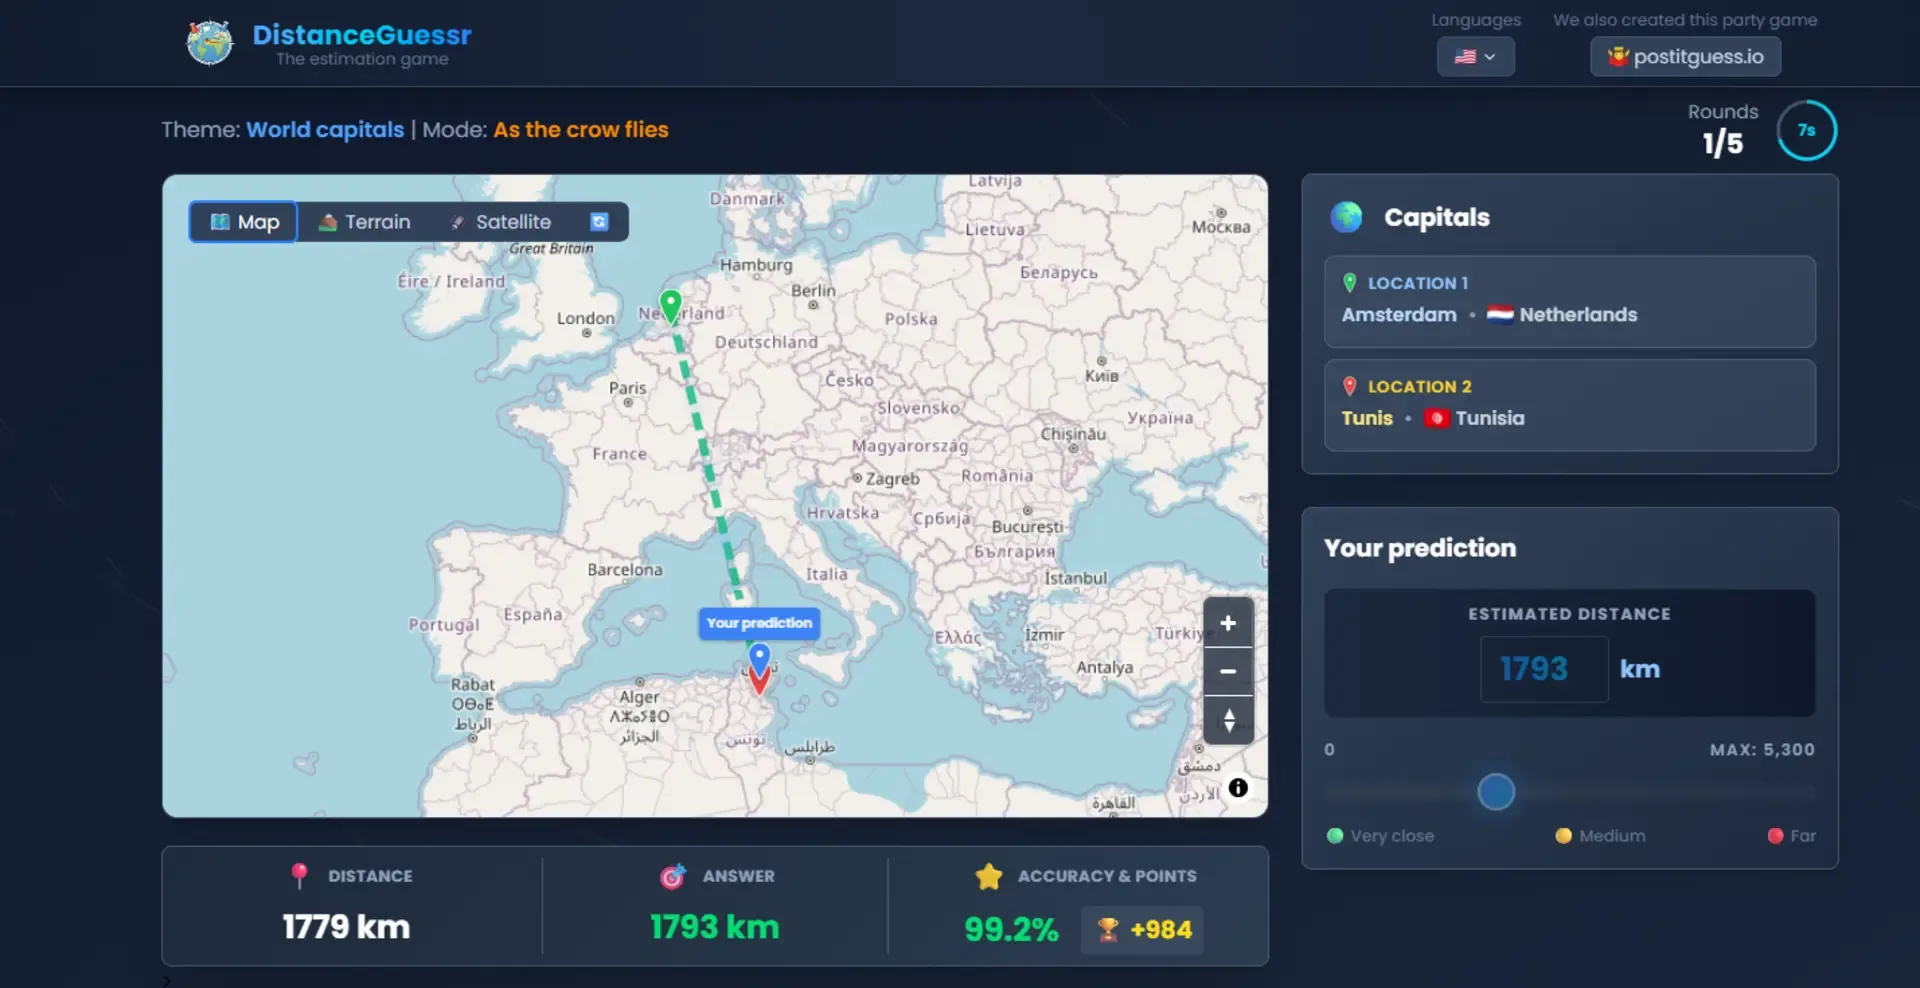Switch map view to Terrain
Screen dimensions: 1920x988
click(x=364, y=222)
